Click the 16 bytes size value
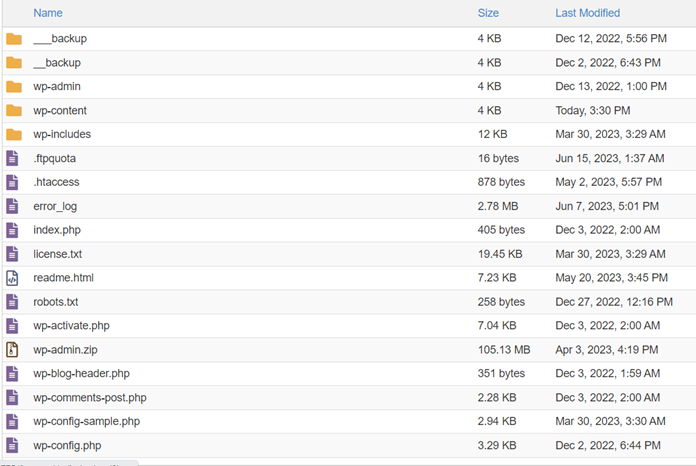The image size is (696, 466). (498, 158)
